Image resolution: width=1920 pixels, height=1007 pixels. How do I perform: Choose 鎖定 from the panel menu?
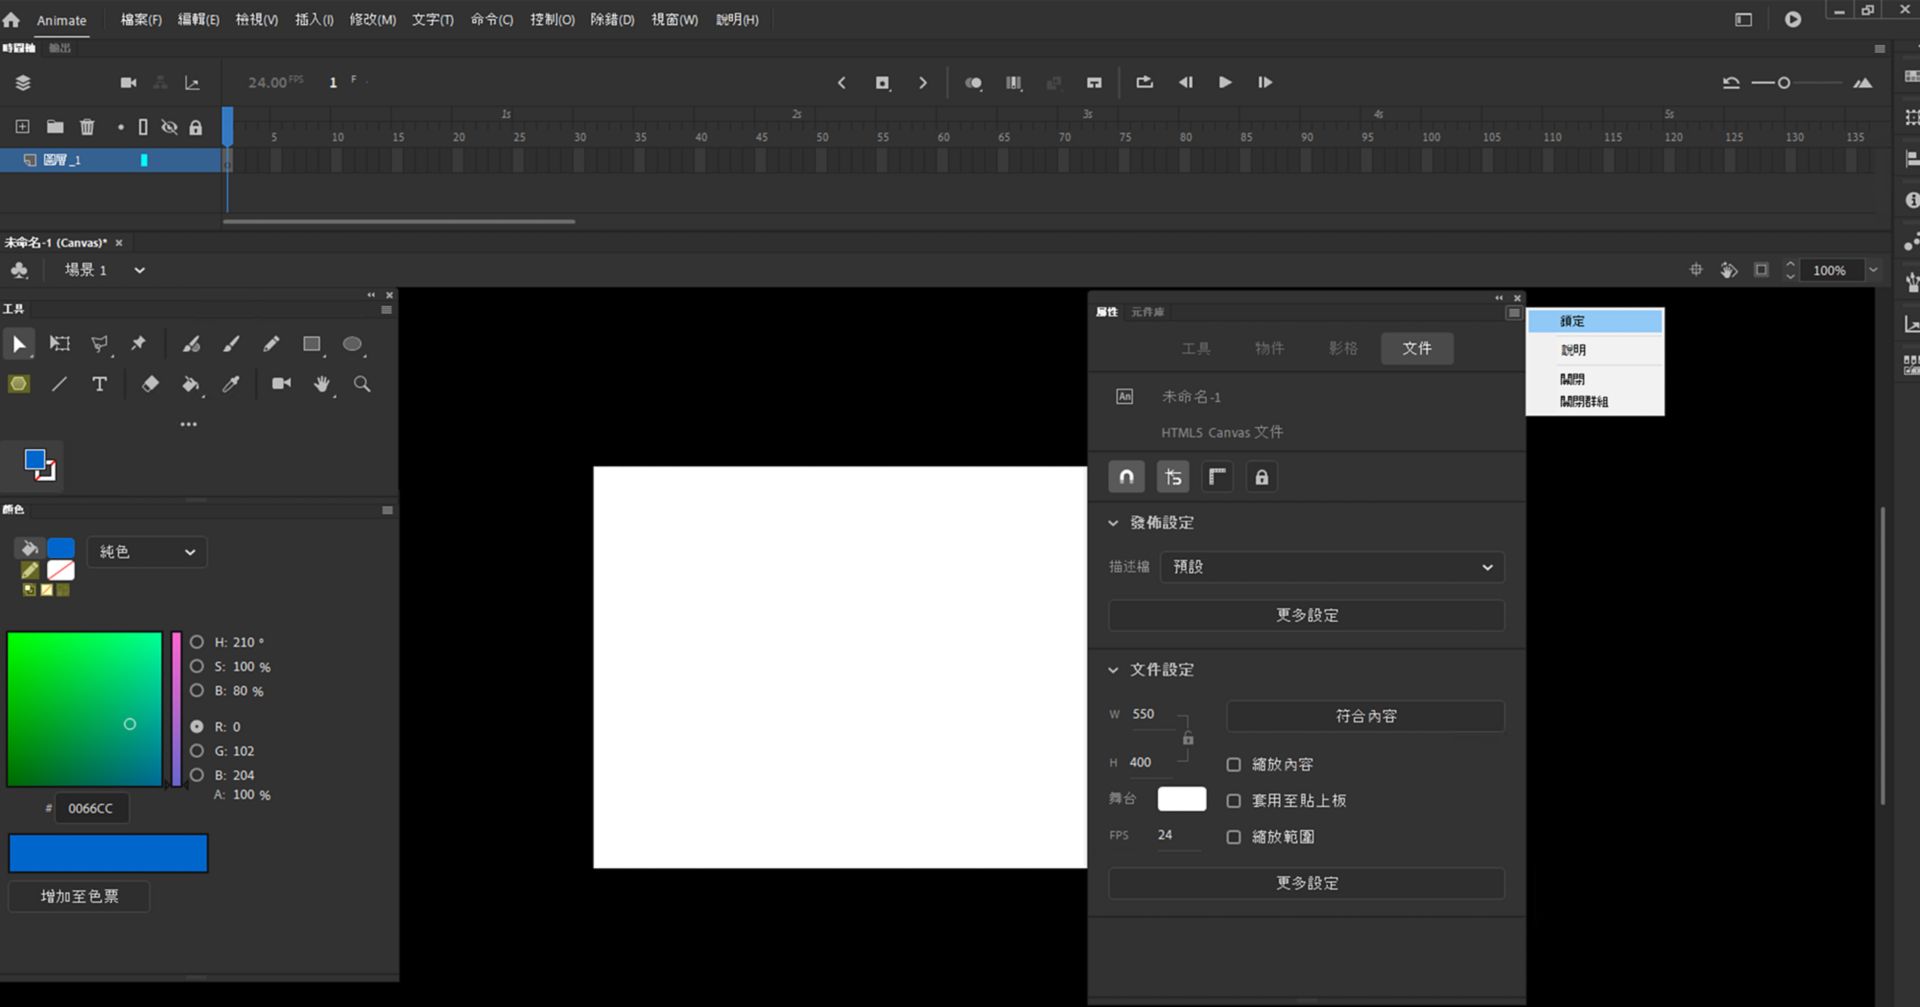point(1570,320)
